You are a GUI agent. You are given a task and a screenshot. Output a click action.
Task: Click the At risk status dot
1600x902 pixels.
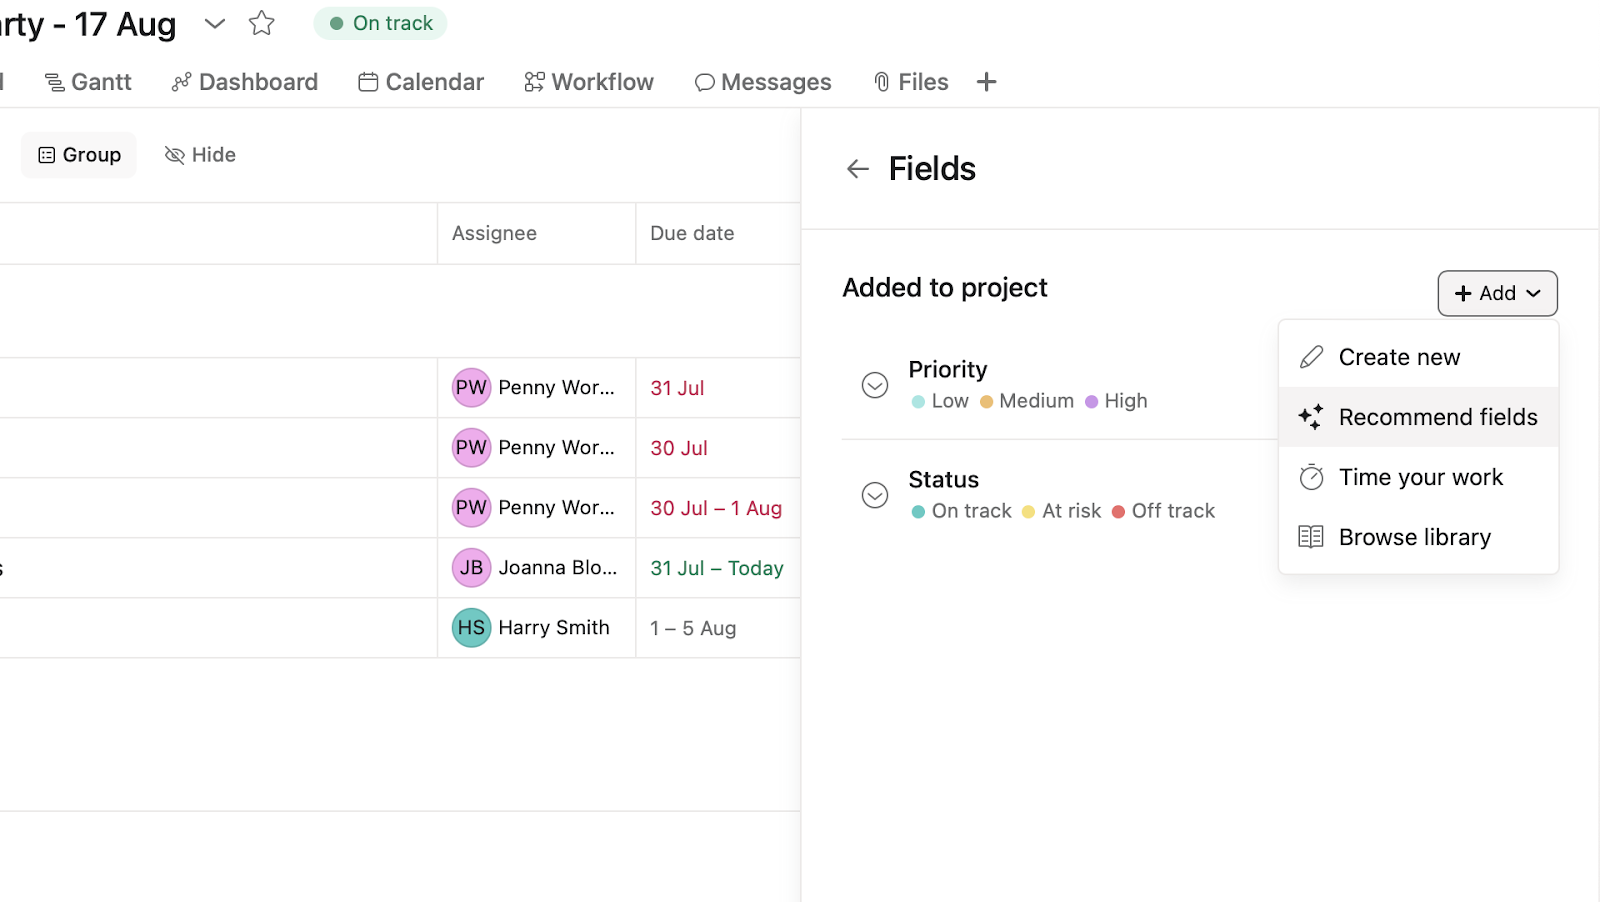pos(1028,512)
